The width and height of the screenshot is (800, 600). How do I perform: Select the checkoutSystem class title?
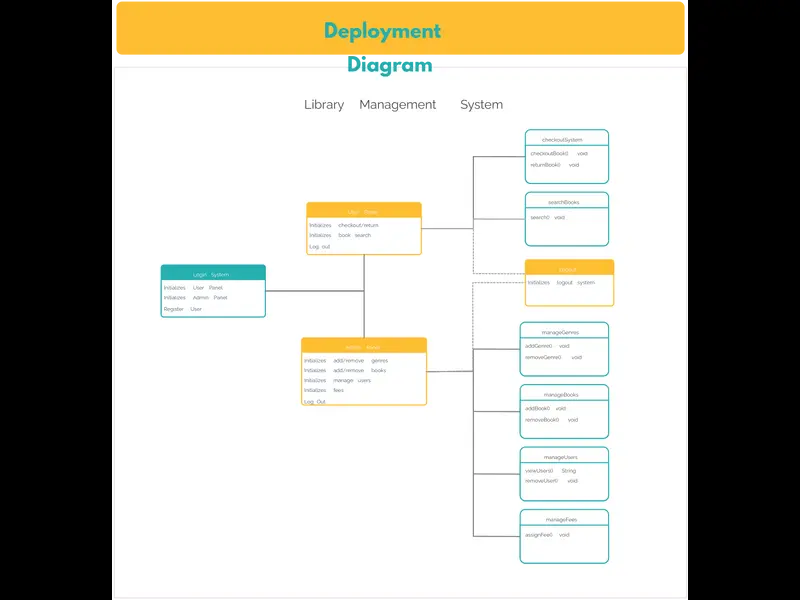coord(562,140)
